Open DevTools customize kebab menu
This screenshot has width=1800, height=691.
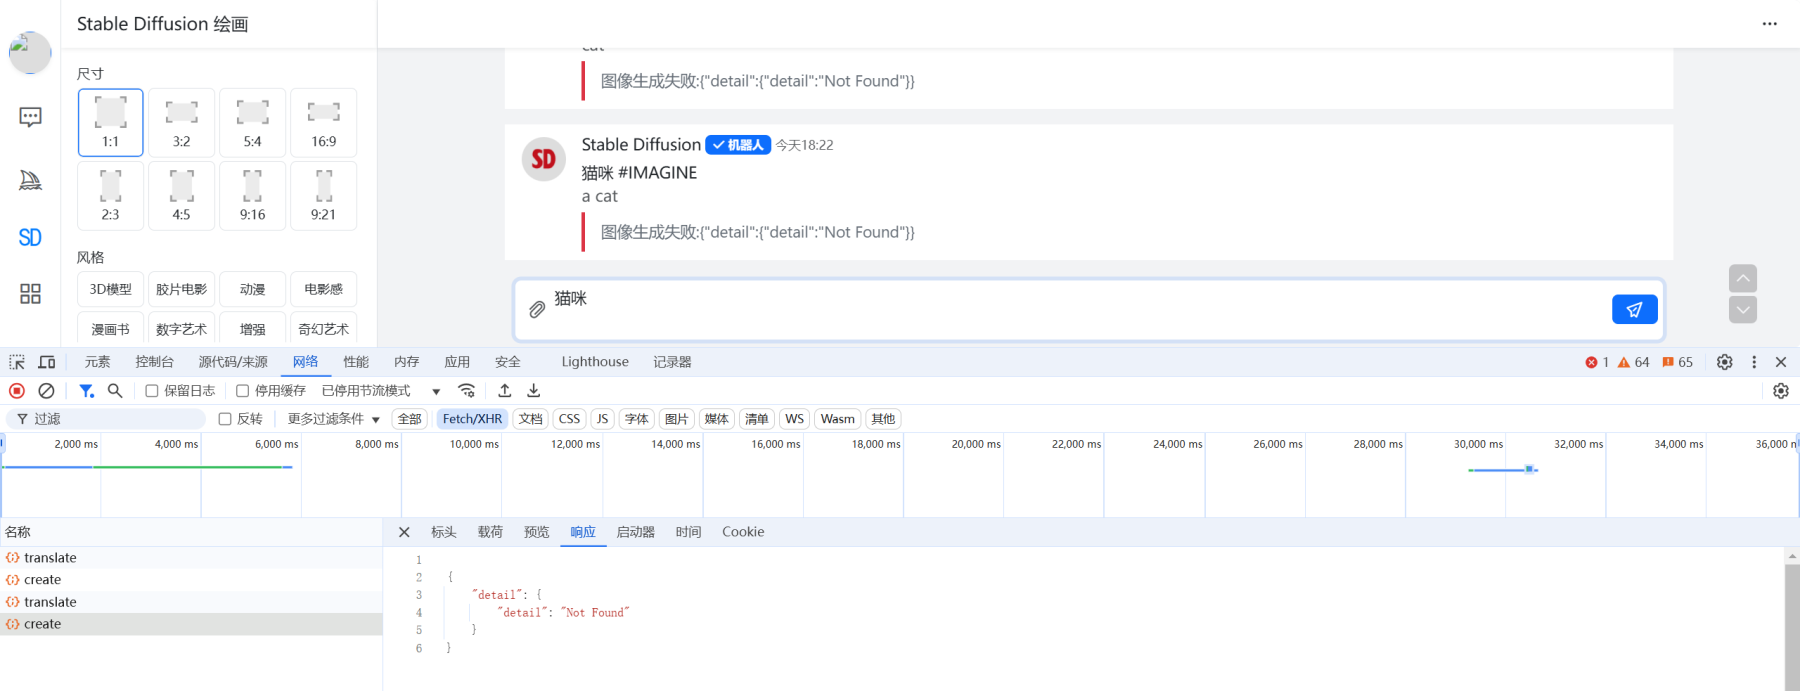pyautogui.click(x=1754, y=362)
